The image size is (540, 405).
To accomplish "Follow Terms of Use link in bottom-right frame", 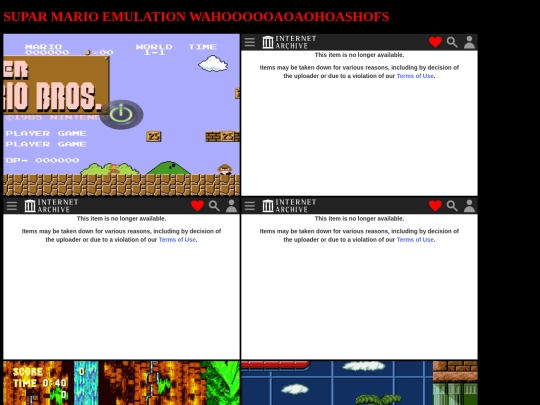I will (x=415, y=239).
